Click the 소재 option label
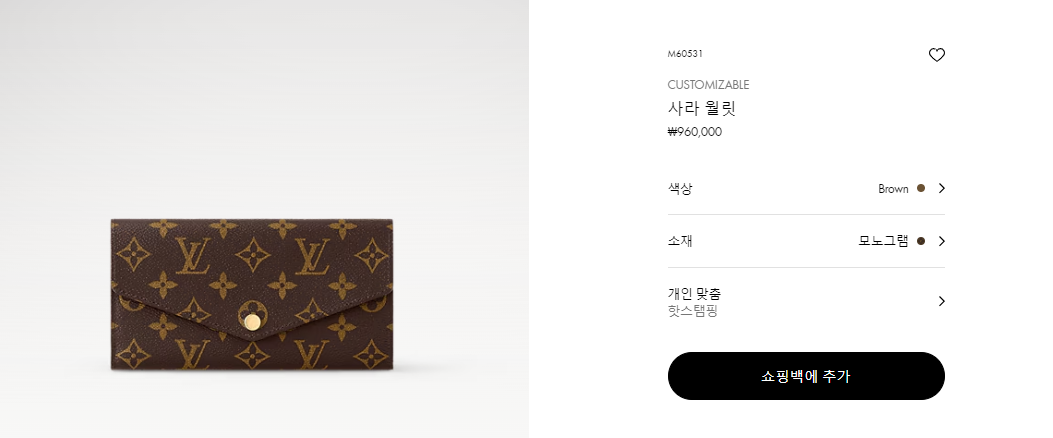Image resolution: width=1053 pixels, height=438 pixels. pos(680,241)
